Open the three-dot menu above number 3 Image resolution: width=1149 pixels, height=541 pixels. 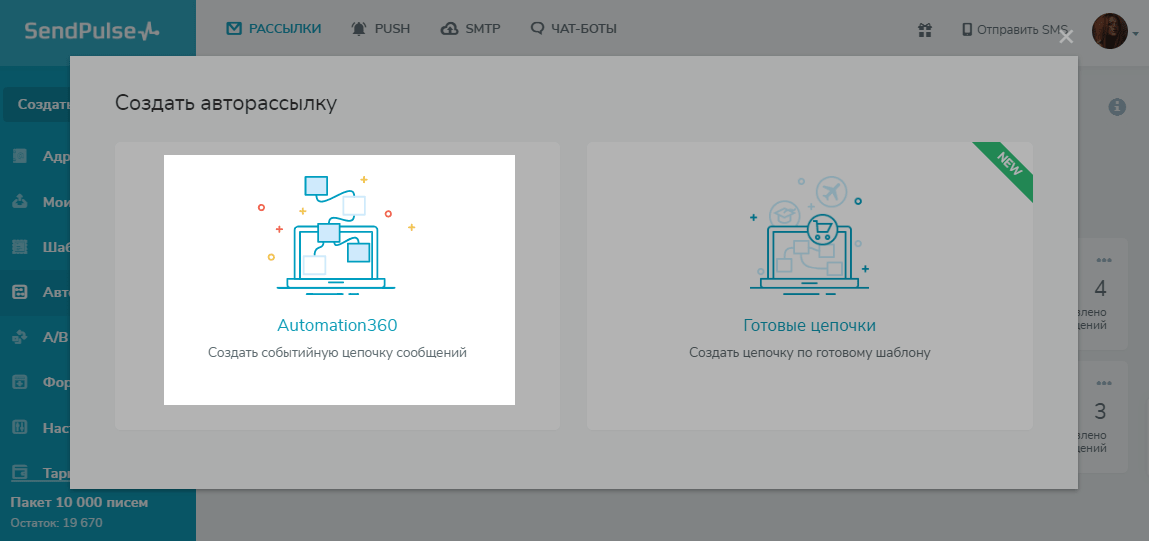pyautogui.click(x=1104, y=383)
